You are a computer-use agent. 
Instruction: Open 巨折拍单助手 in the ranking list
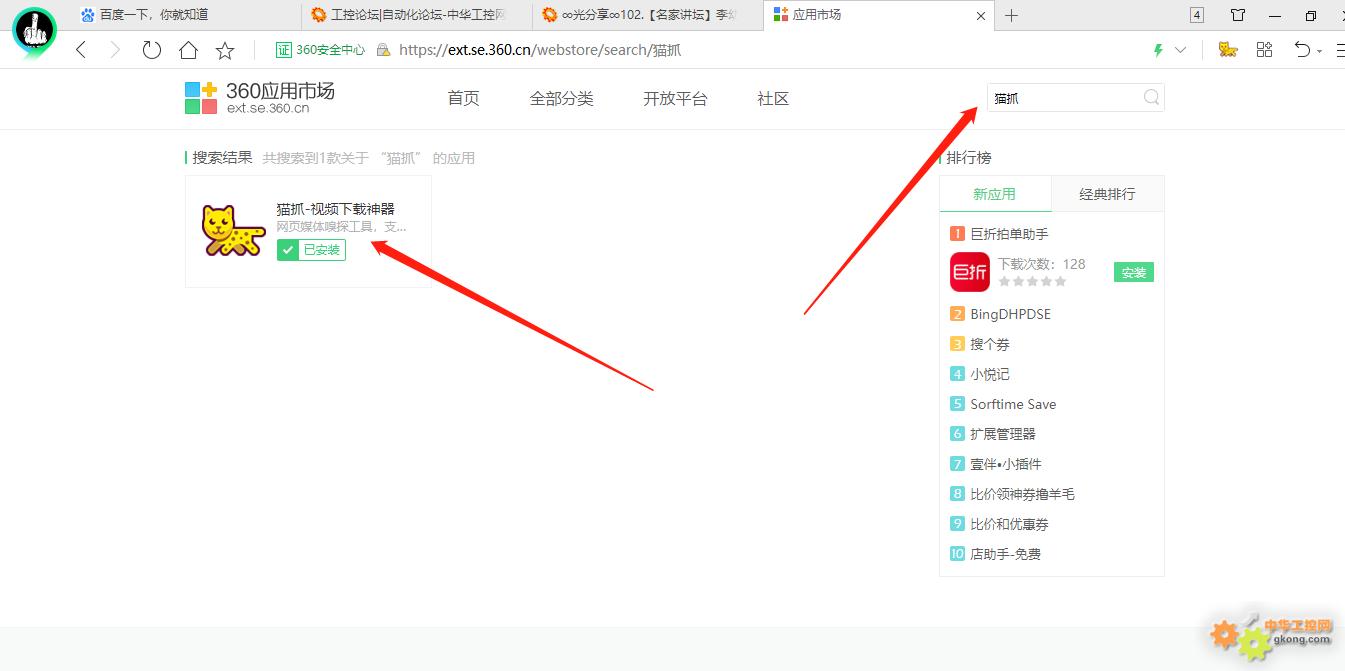1009,234
